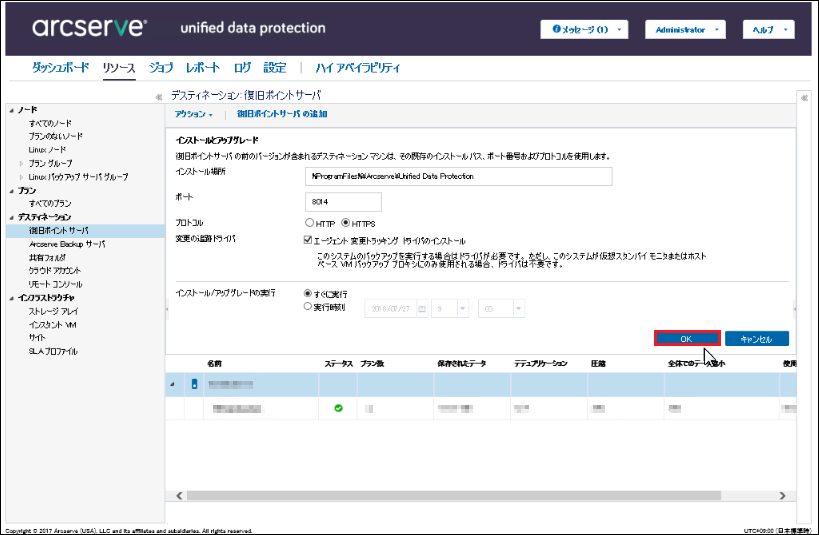Select Linux ノード in tree
The image size is (819, 535).
point(47,150)
